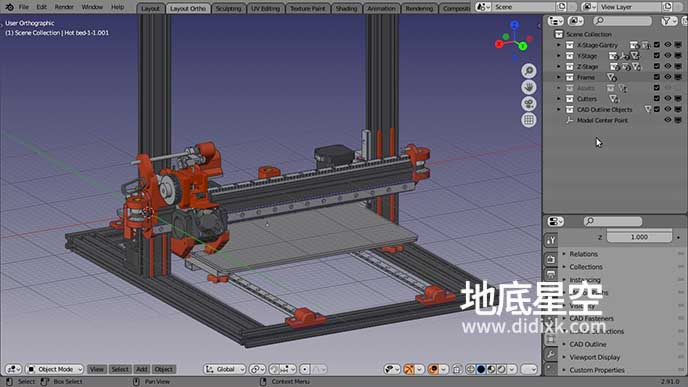This screenshot has height=387, width=688.
Task: Hide Z-Stage collection with eye icon
Action: click(x=667, y=66)
